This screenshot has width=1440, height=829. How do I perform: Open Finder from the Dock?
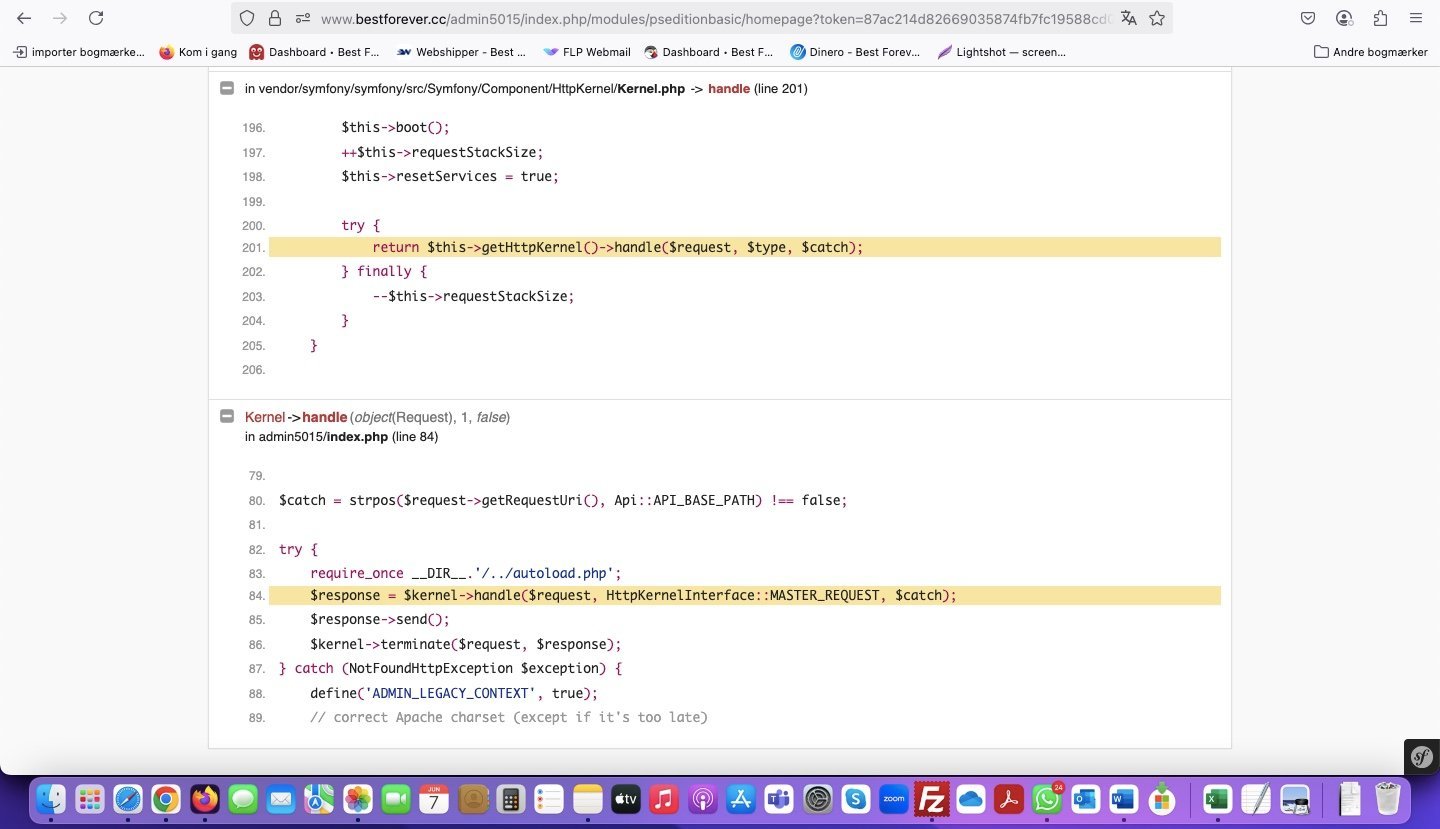[x=51, y=799]
